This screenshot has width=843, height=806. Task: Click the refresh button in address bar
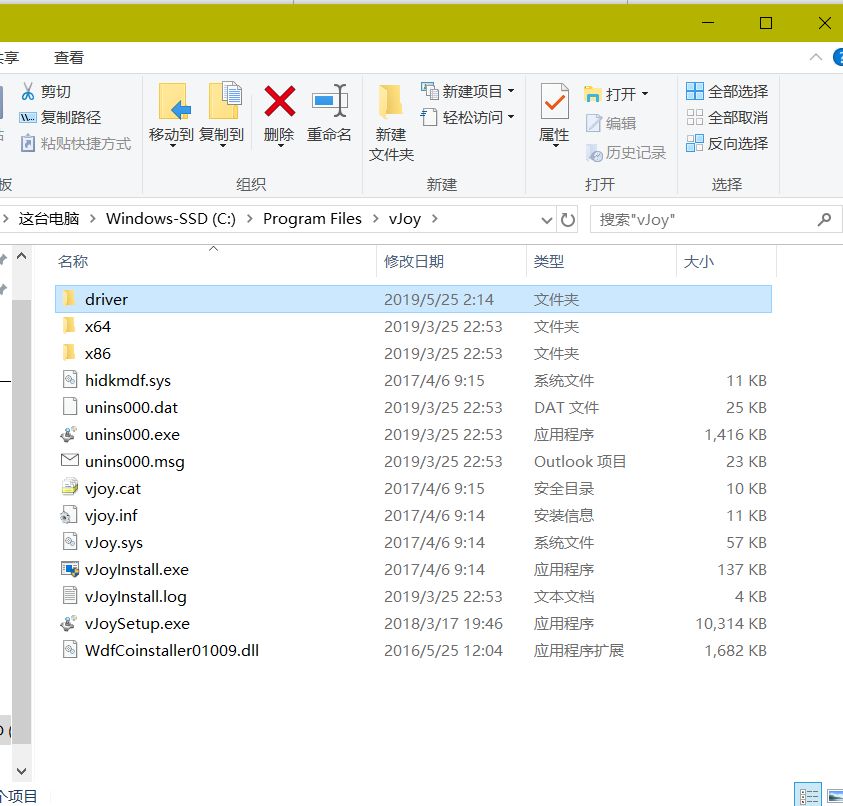568,219
